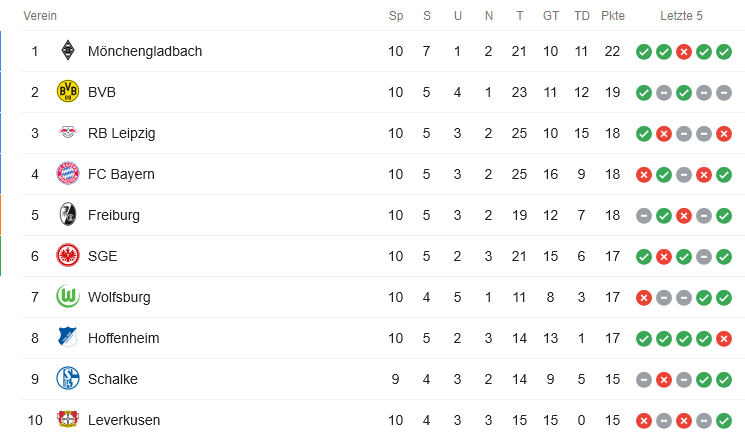745x440 pixels.
Task: Click Mönchengladbach's red loss icon in form
Action: pyautogui.click(x=684, y=51)
